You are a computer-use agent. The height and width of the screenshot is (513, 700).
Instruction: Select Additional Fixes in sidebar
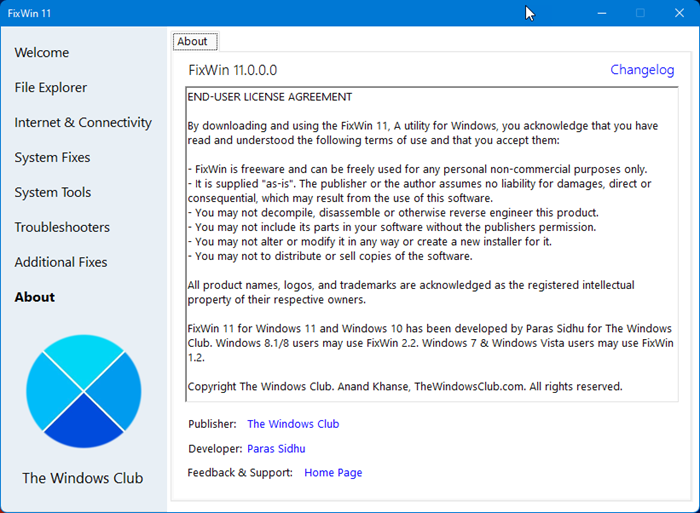[x=61, y=263]
